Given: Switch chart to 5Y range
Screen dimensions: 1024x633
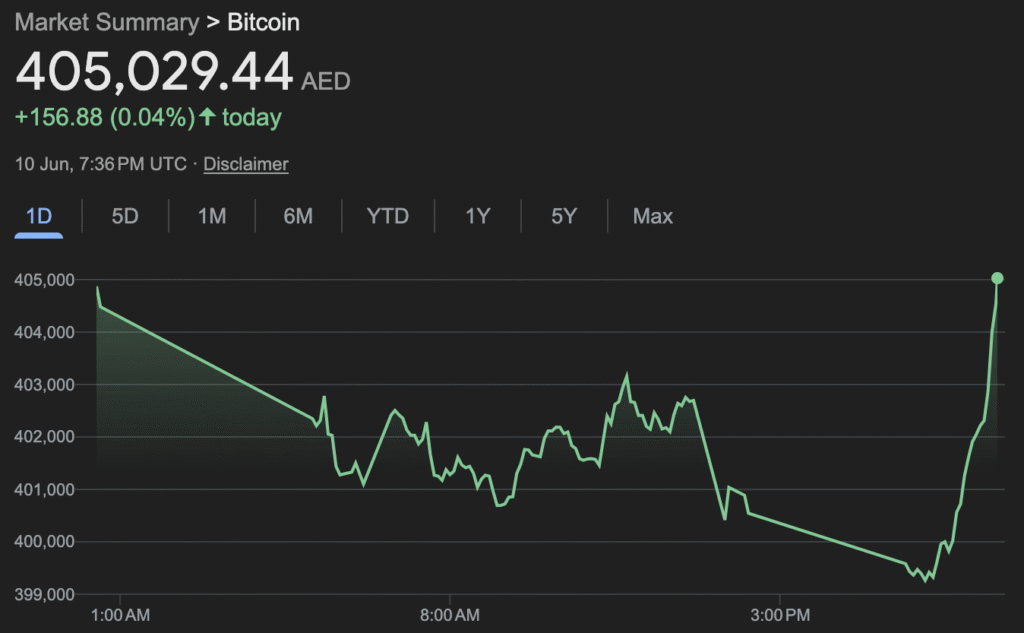Looking at the screenshot, I should tap(564, 216).
